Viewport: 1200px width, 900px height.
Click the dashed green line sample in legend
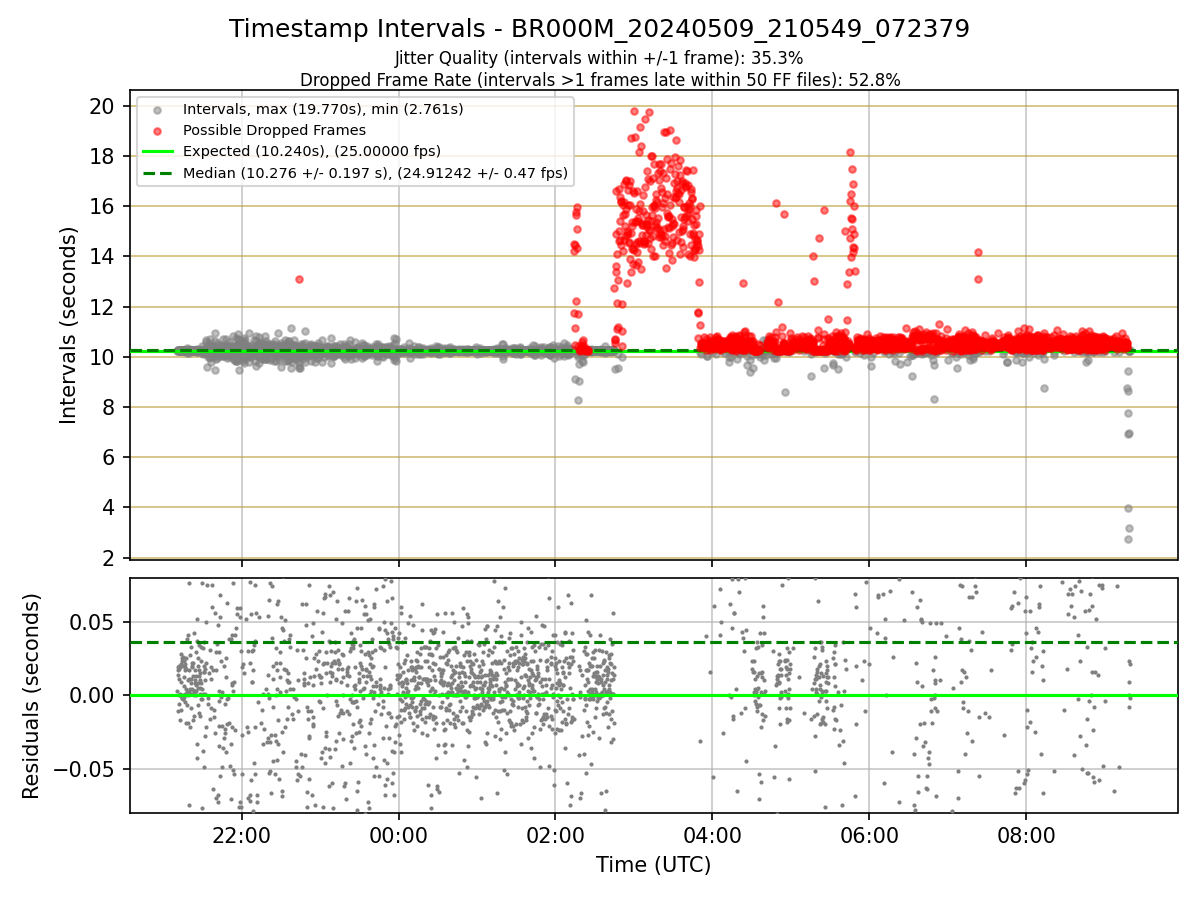point(157,173)
